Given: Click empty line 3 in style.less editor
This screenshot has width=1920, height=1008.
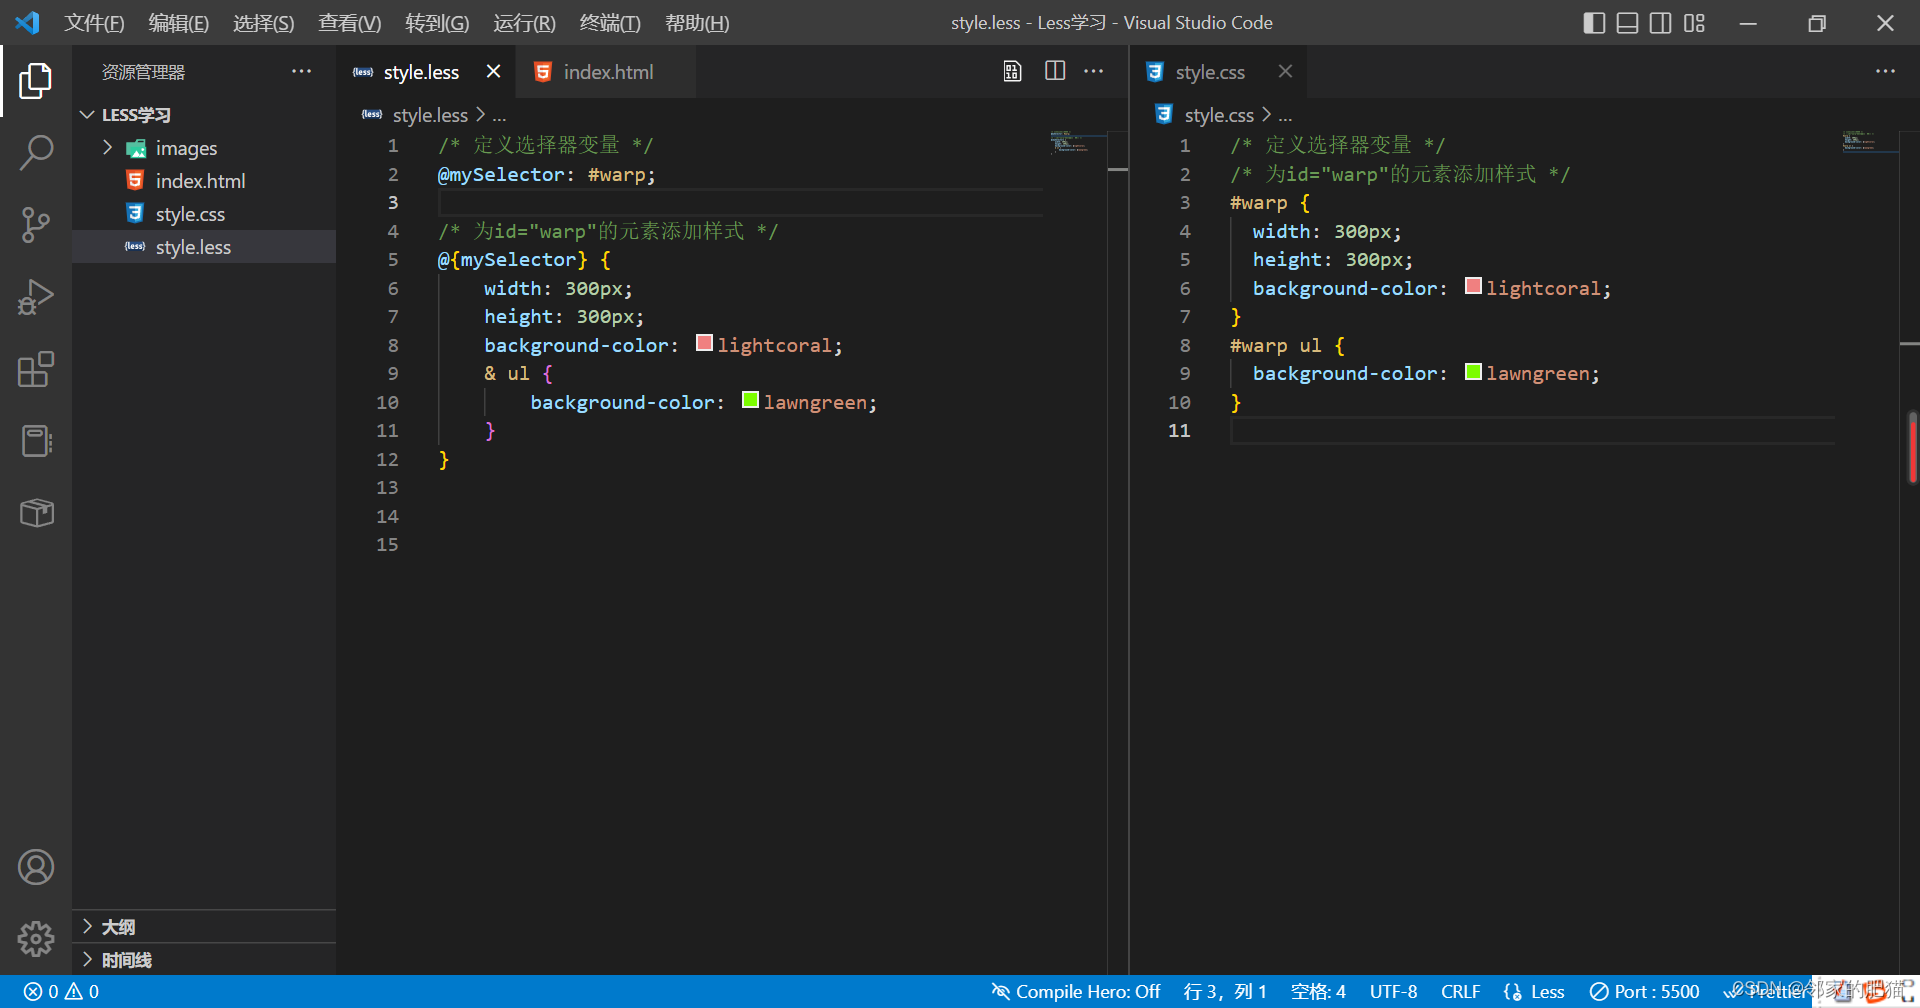Looking at the screenshot, I should click(x=740, y=203).
